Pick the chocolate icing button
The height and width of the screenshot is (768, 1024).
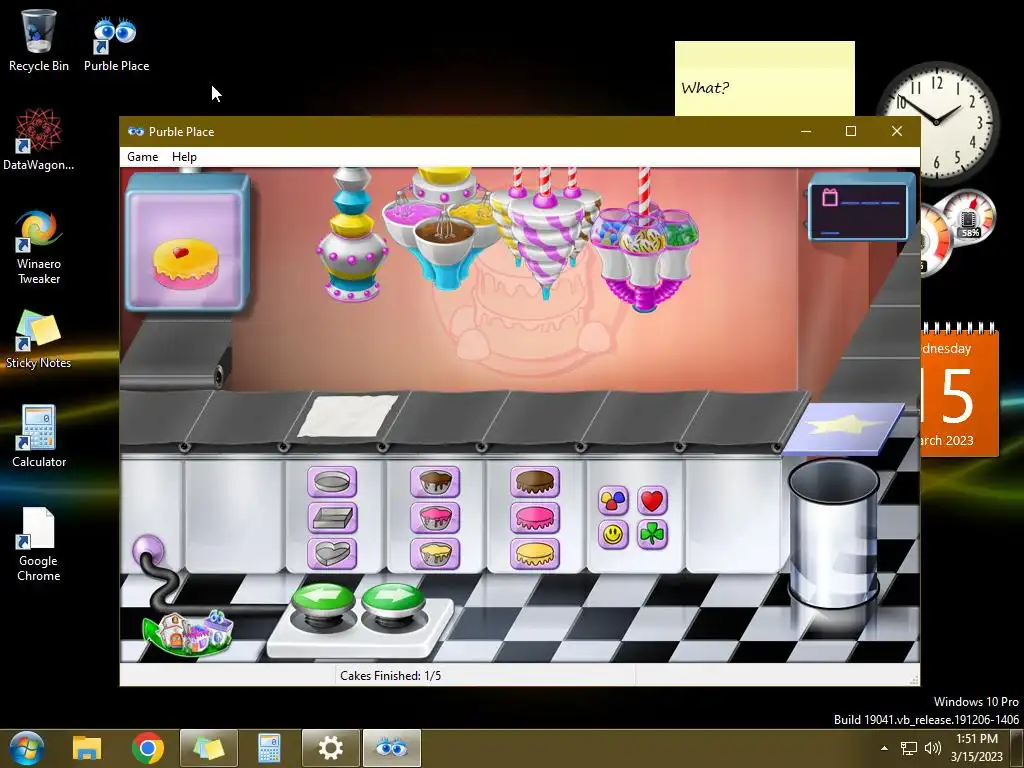[x=535, y=482]
